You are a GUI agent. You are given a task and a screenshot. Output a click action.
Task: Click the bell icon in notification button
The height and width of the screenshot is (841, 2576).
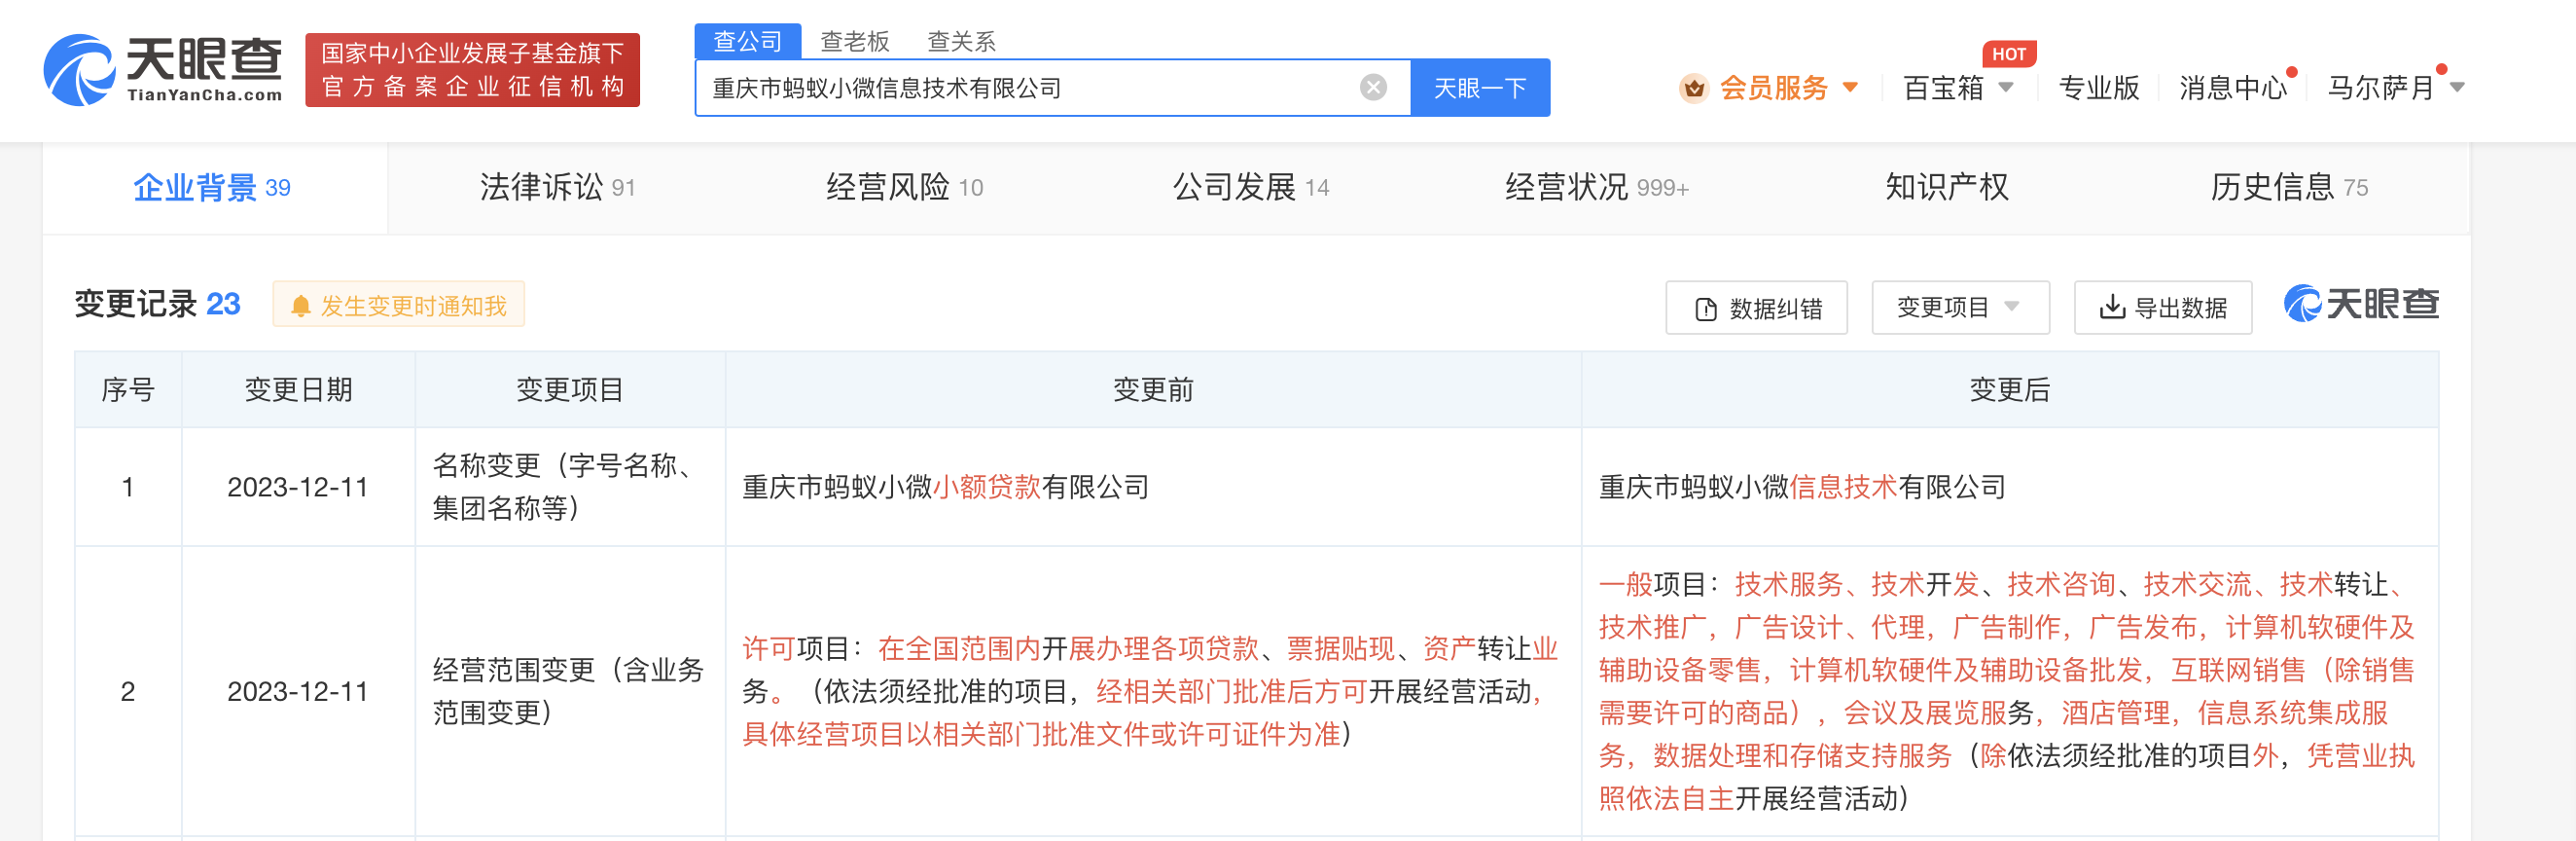(x=300, y=306)
